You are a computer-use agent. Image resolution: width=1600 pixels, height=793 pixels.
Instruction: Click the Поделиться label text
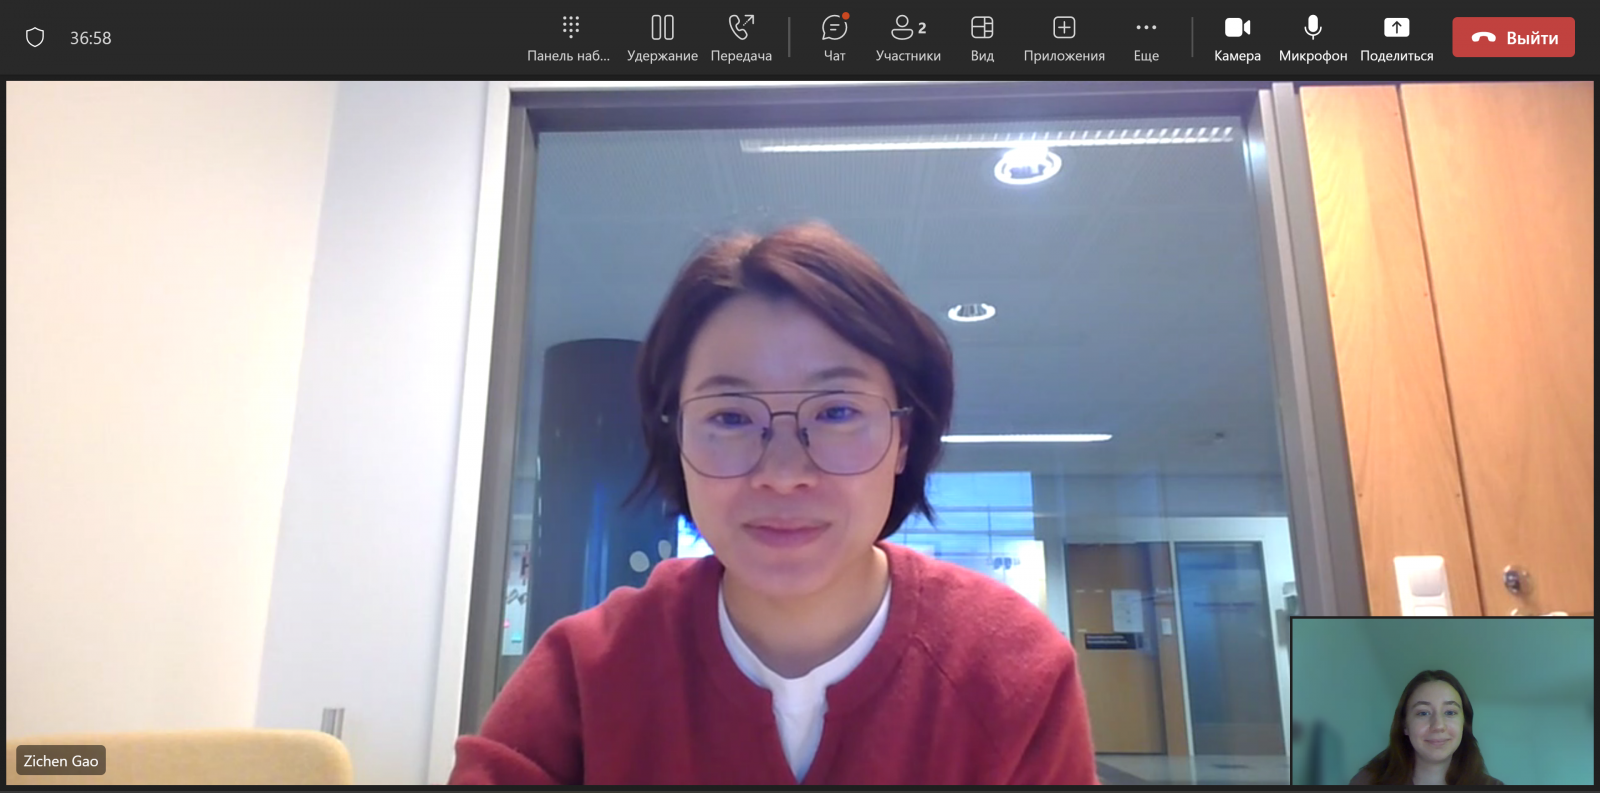[1396, 56]
